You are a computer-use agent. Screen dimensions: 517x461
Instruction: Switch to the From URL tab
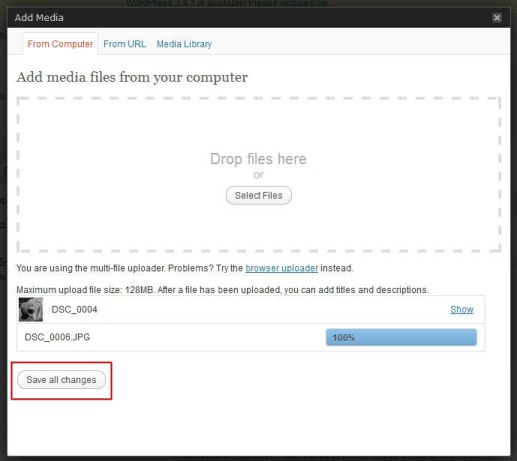(x=125, y=44)
